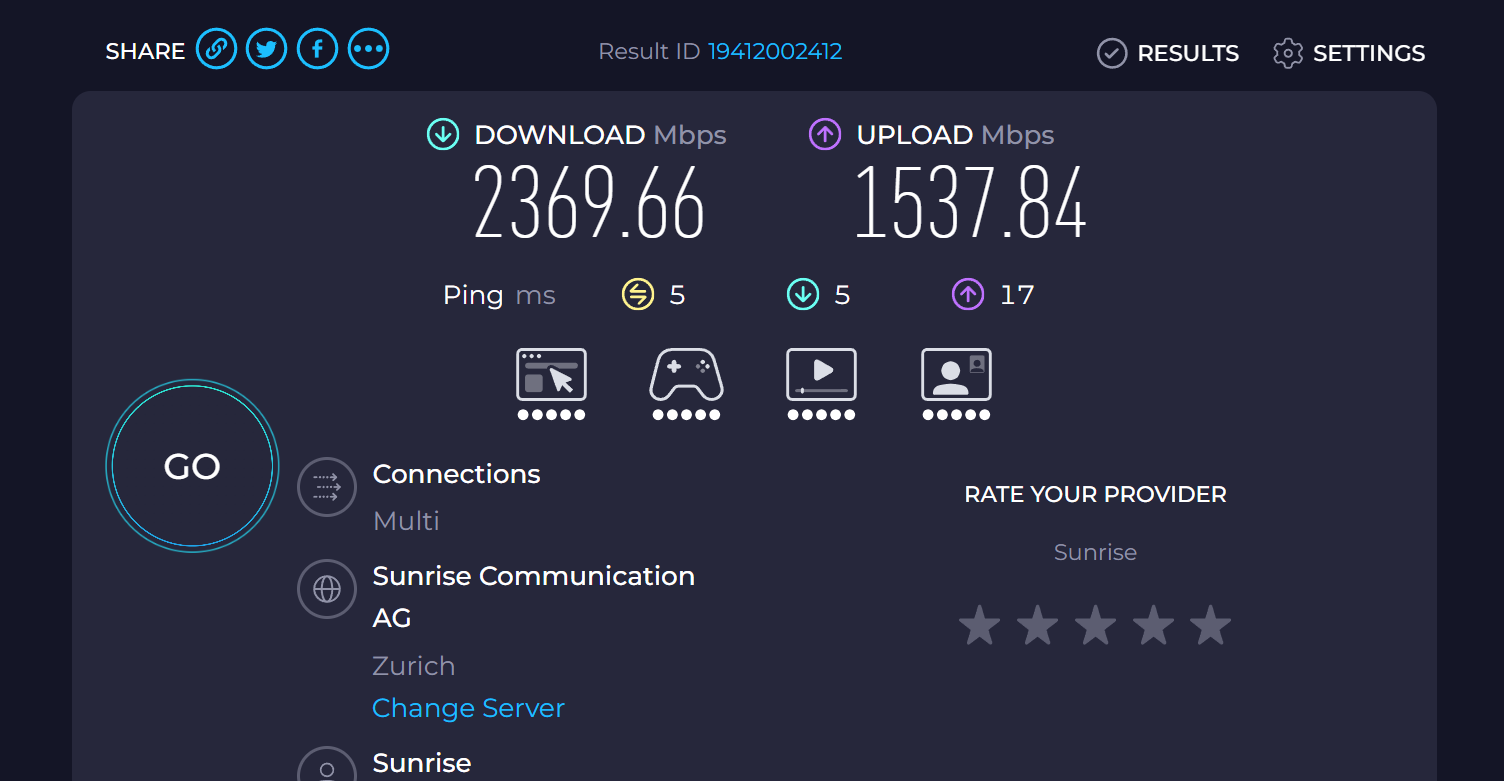Click the upload speed value 1537.84
1504x781 pixels.
pos(970,203)
